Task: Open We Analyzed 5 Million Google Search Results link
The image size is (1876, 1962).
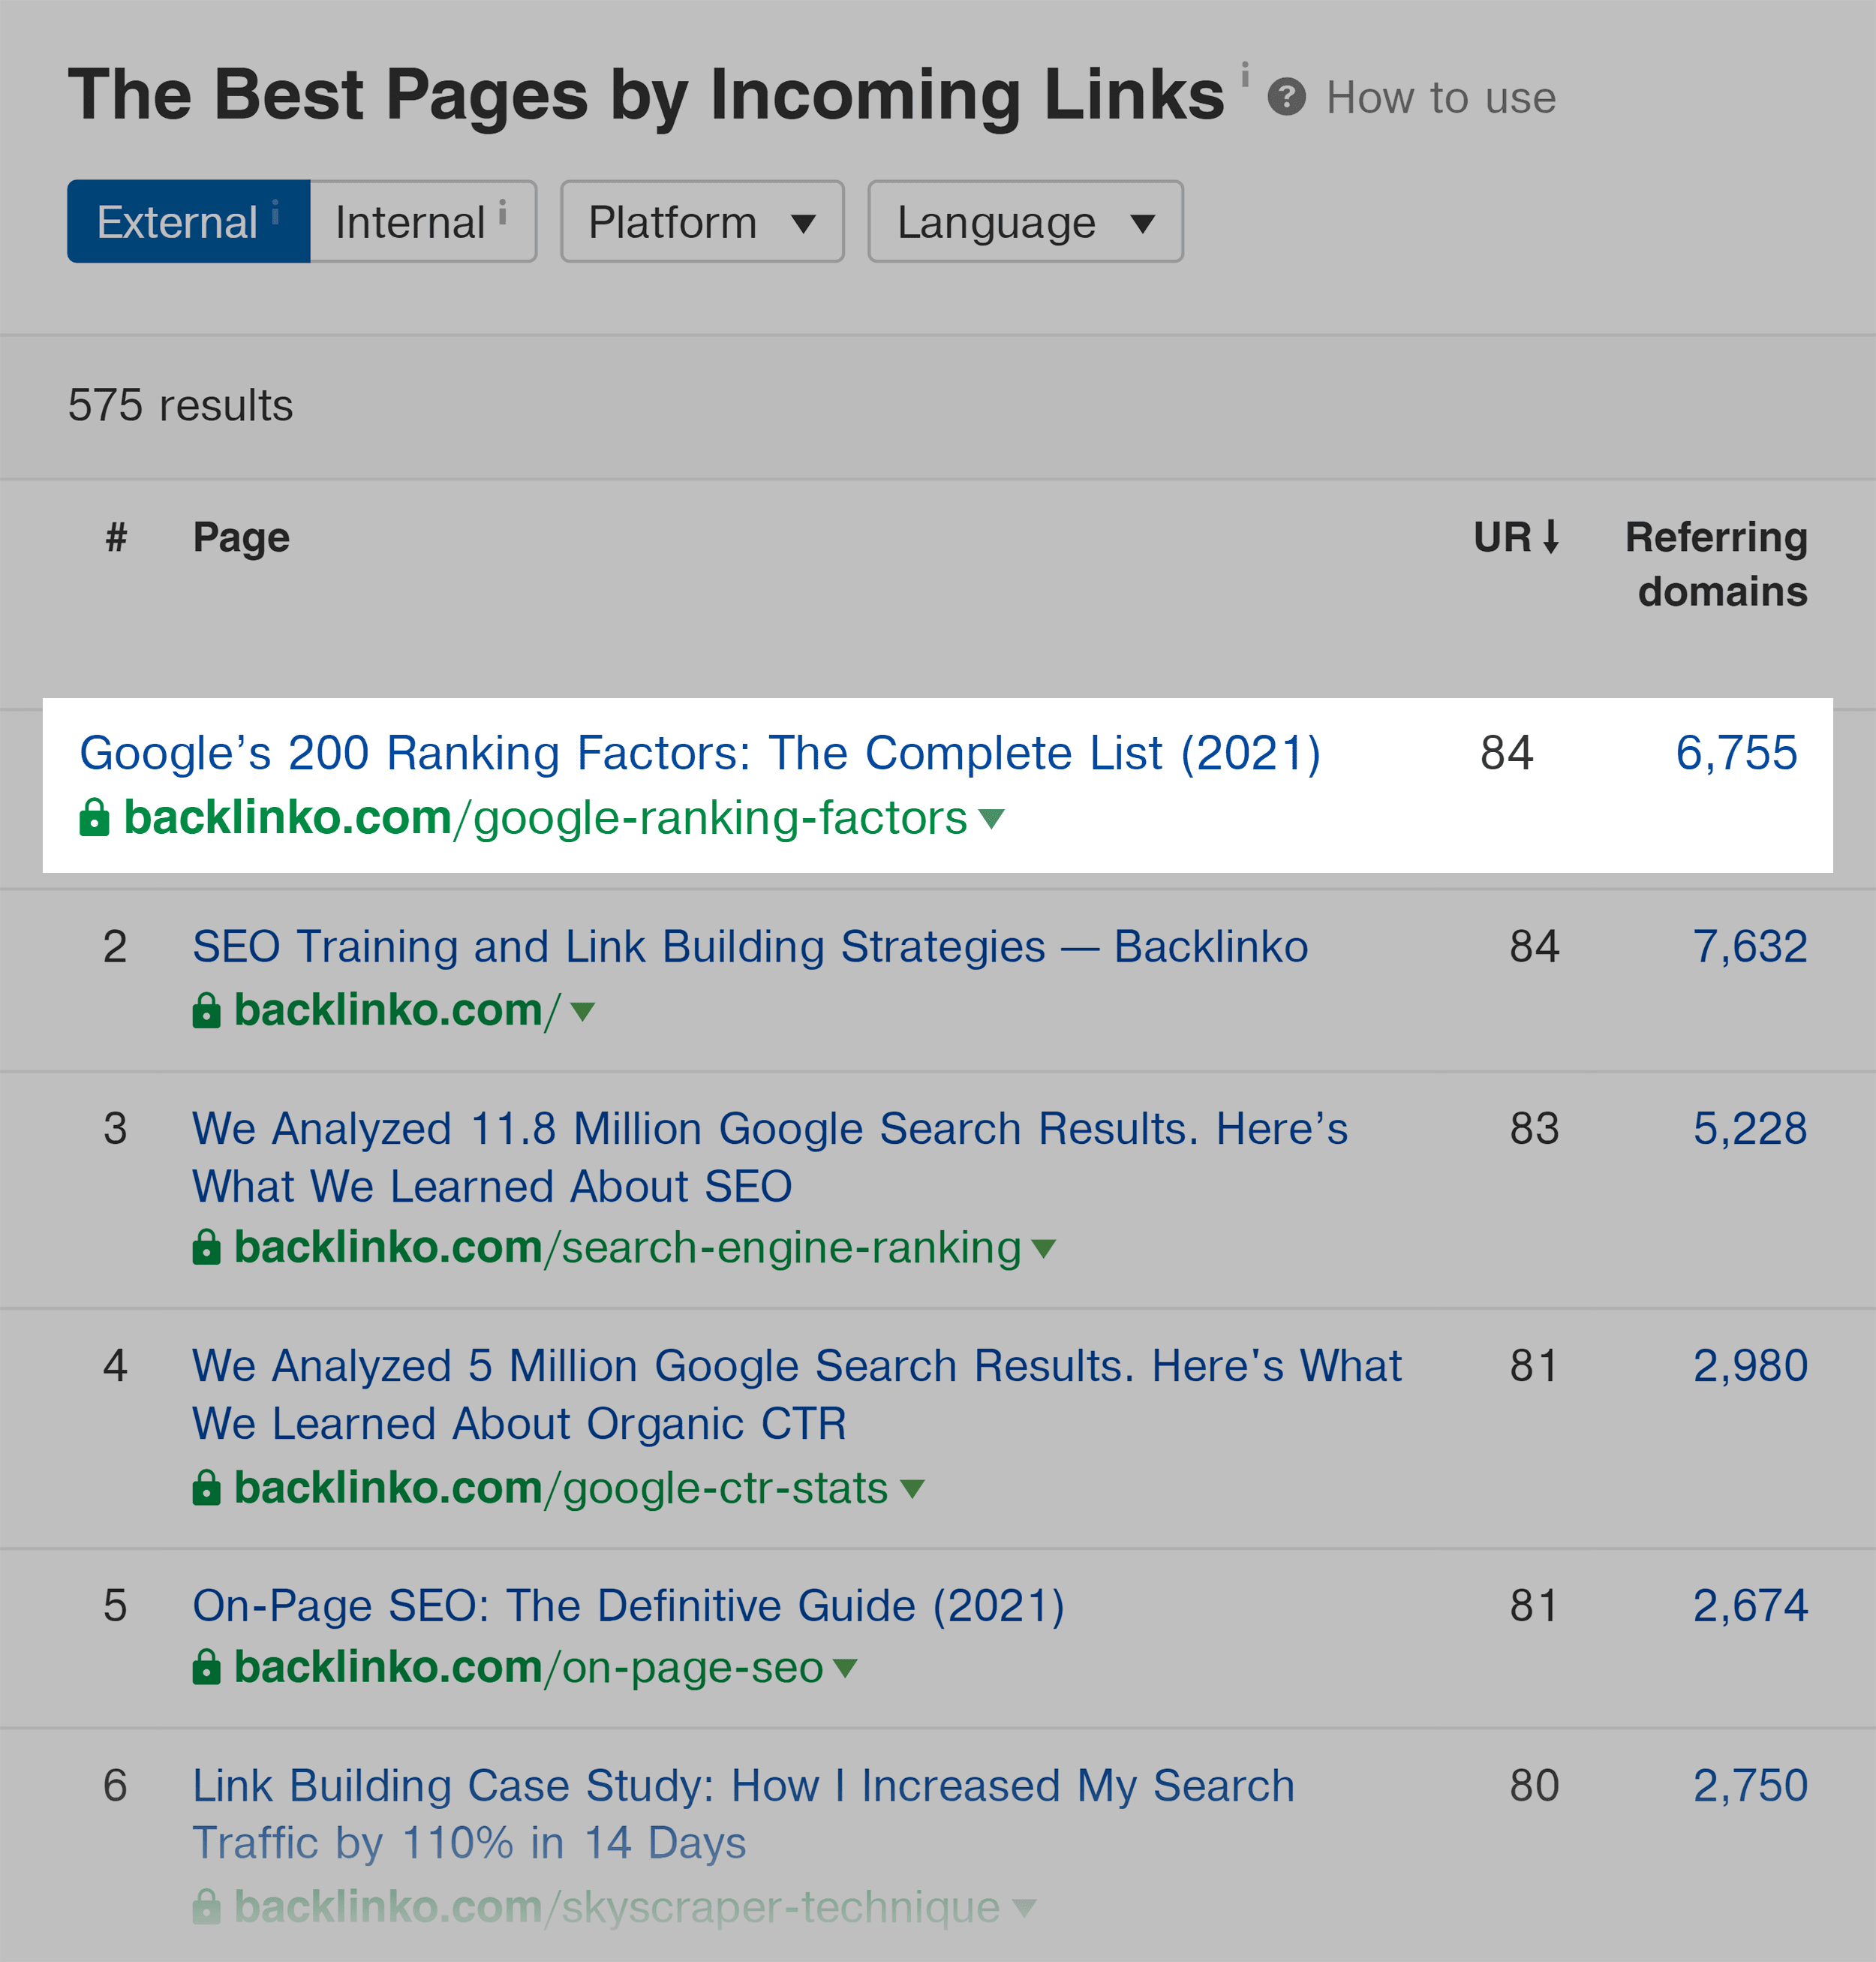Action: click(797, 1395)
